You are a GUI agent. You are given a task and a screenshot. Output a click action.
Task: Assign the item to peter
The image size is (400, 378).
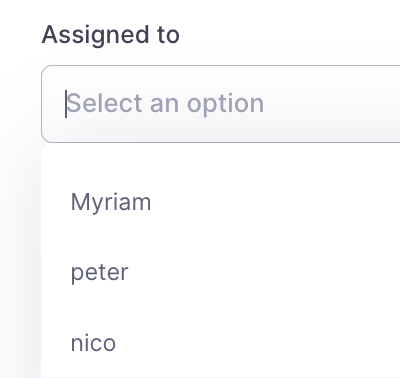tap(221, 272)
